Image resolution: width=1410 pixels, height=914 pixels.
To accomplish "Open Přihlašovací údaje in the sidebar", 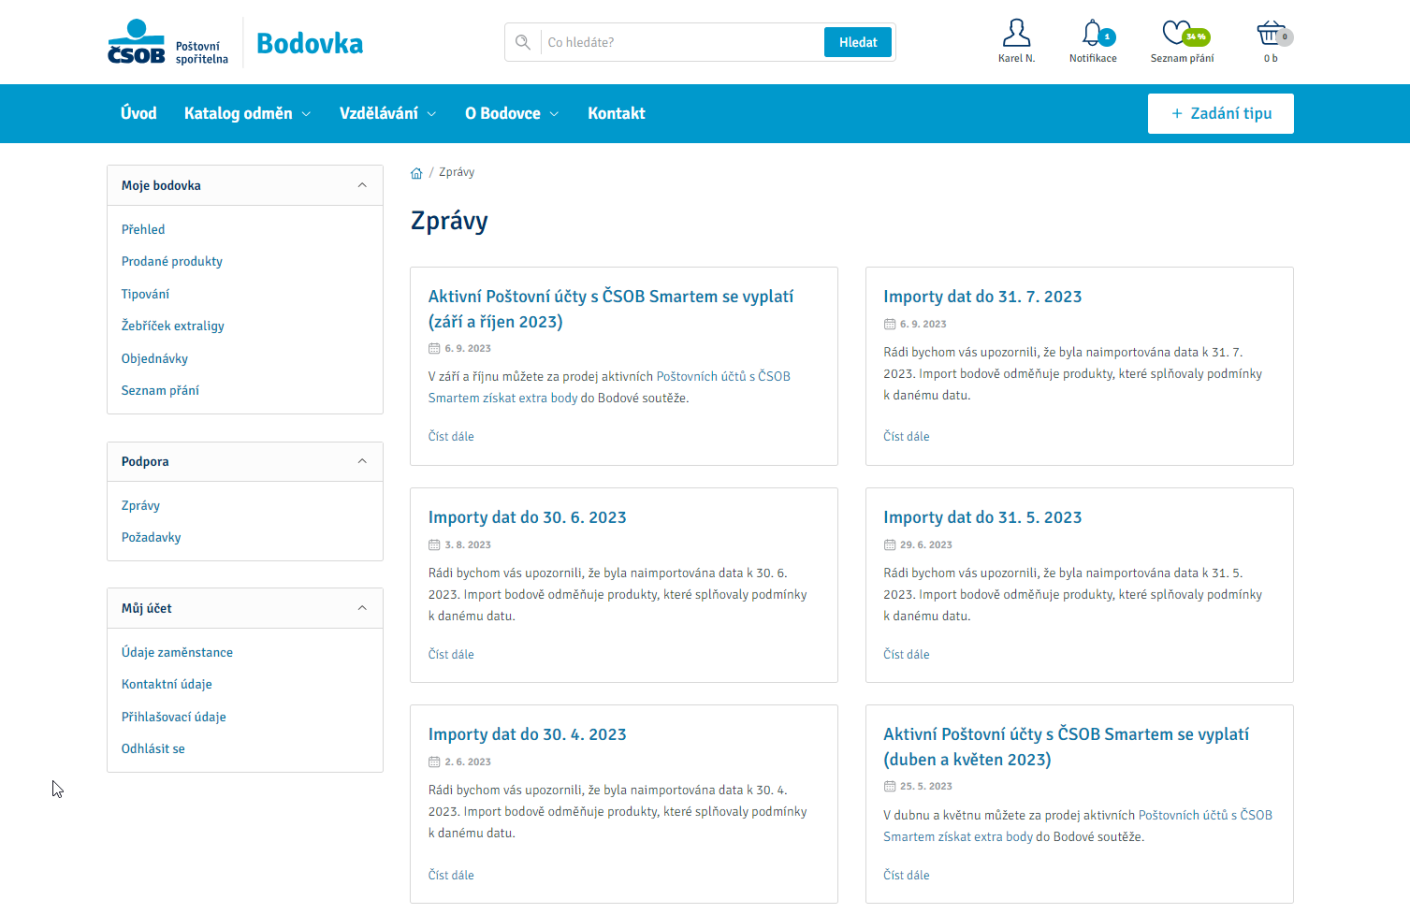I will pyautogui.click(x=174, y=717).
